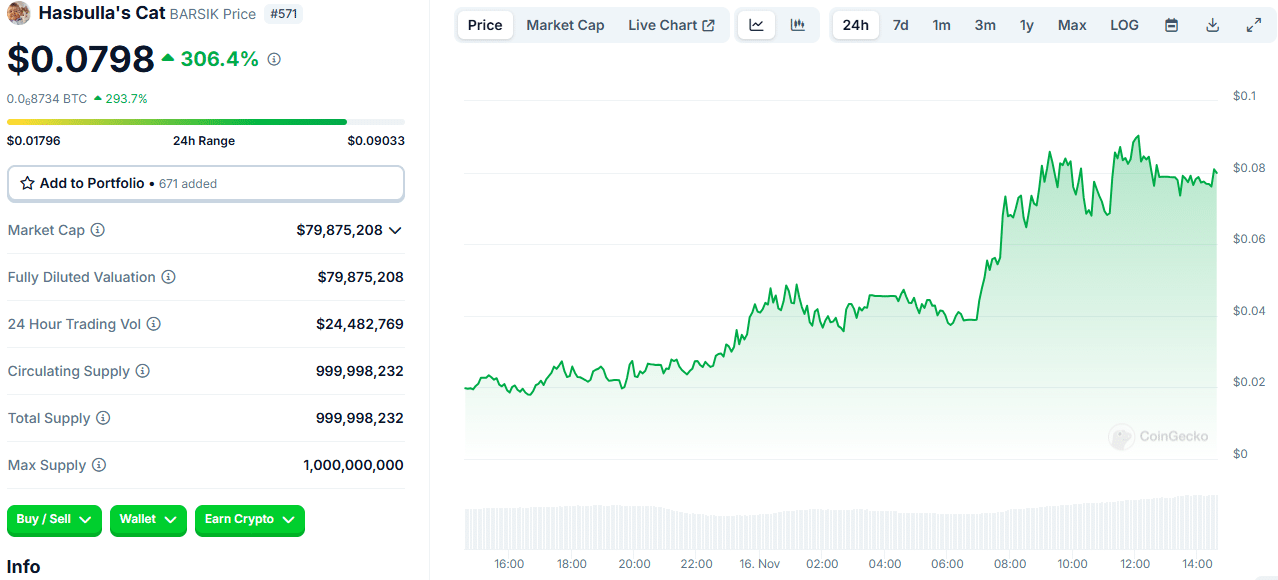Click the 0.0₆8734 BTC price text
This screenshot has height=580, width=1278.
pyautogui.click(x=47, y=99)
